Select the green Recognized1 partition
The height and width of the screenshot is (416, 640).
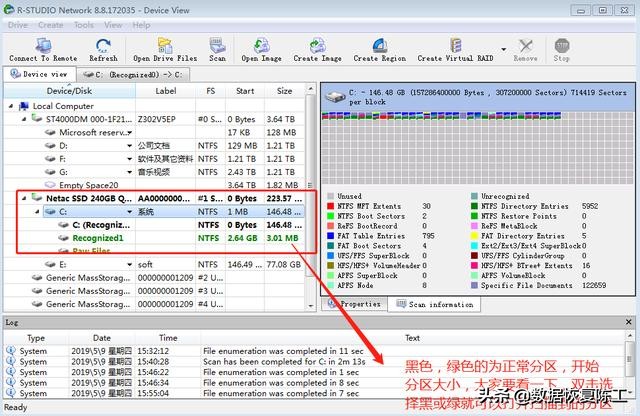[98, 238]
